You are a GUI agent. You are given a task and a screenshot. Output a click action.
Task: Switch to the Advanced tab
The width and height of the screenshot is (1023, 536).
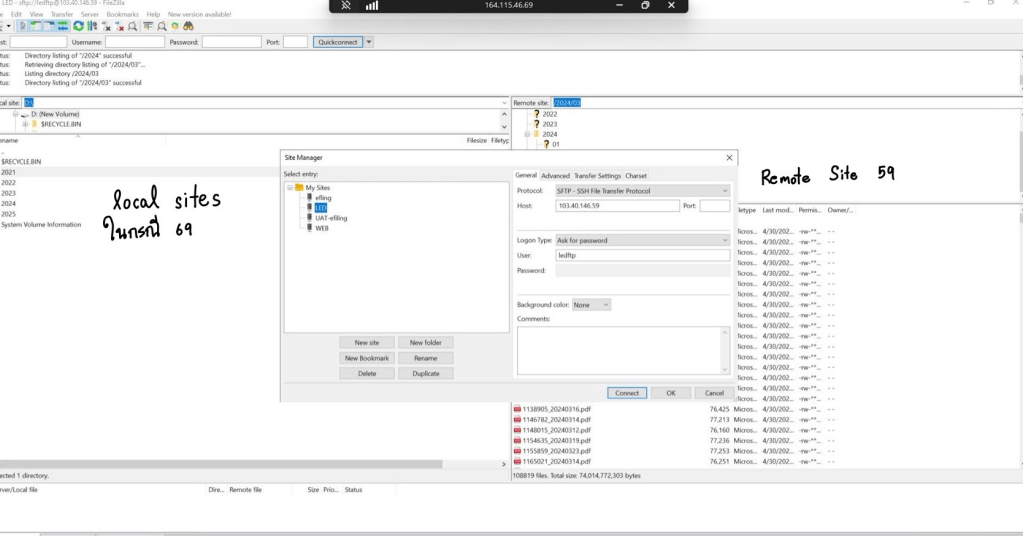point(555,176)
